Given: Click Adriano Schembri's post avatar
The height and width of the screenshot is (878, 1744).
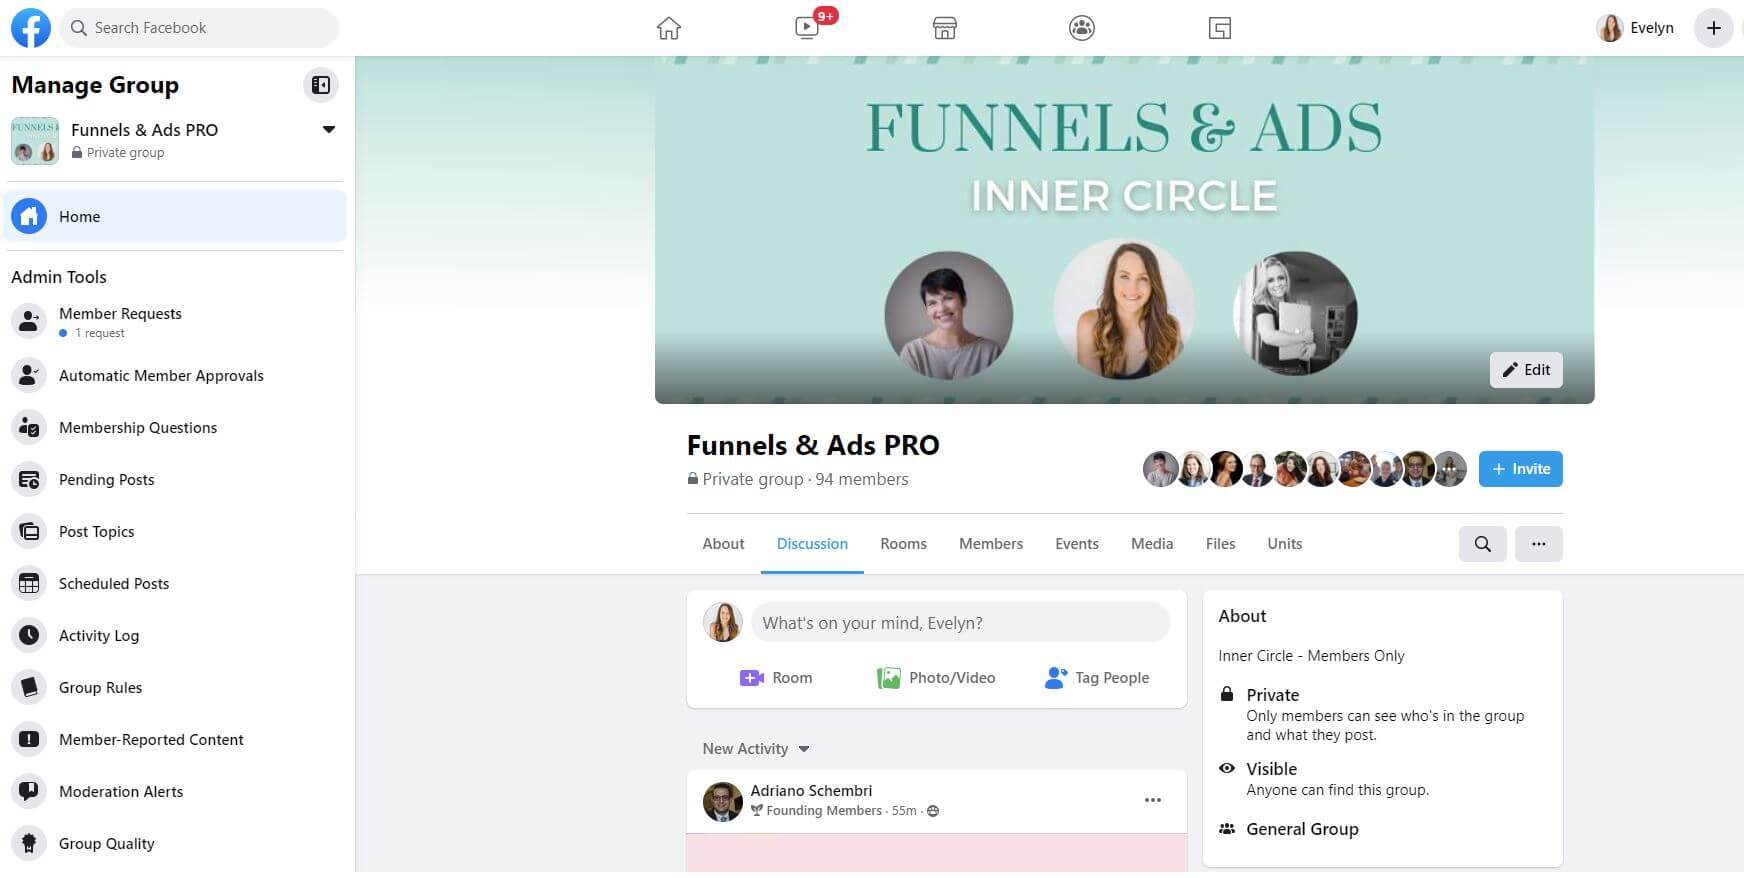Looking at the screenshot, I should click(723, 801).
